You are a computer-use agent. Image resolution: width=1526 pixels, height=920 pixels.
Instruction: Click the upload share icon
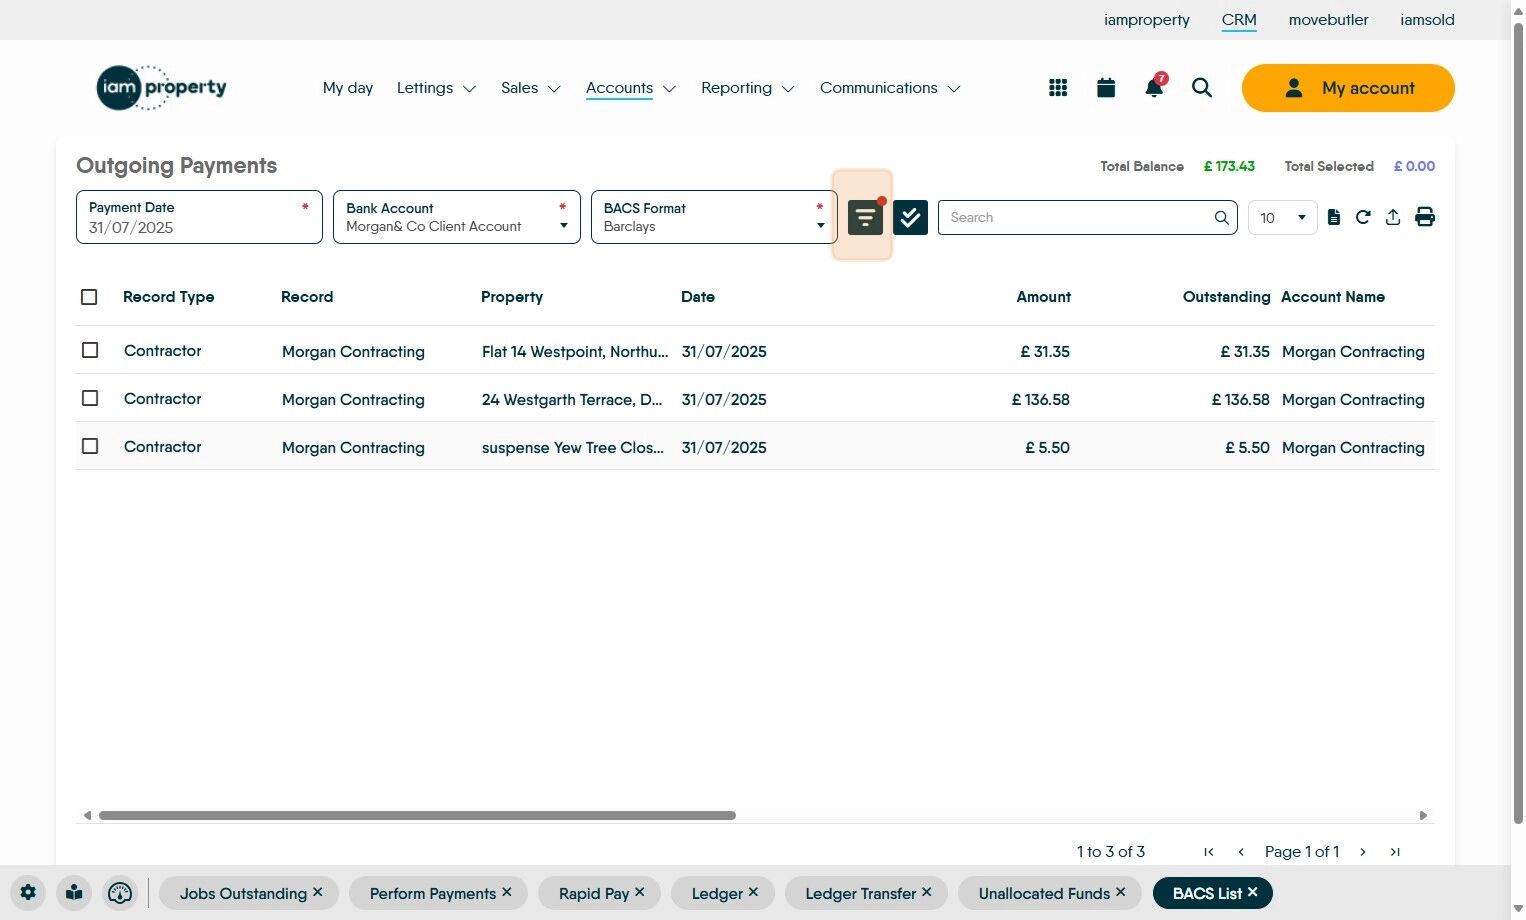pos(1393,217)
